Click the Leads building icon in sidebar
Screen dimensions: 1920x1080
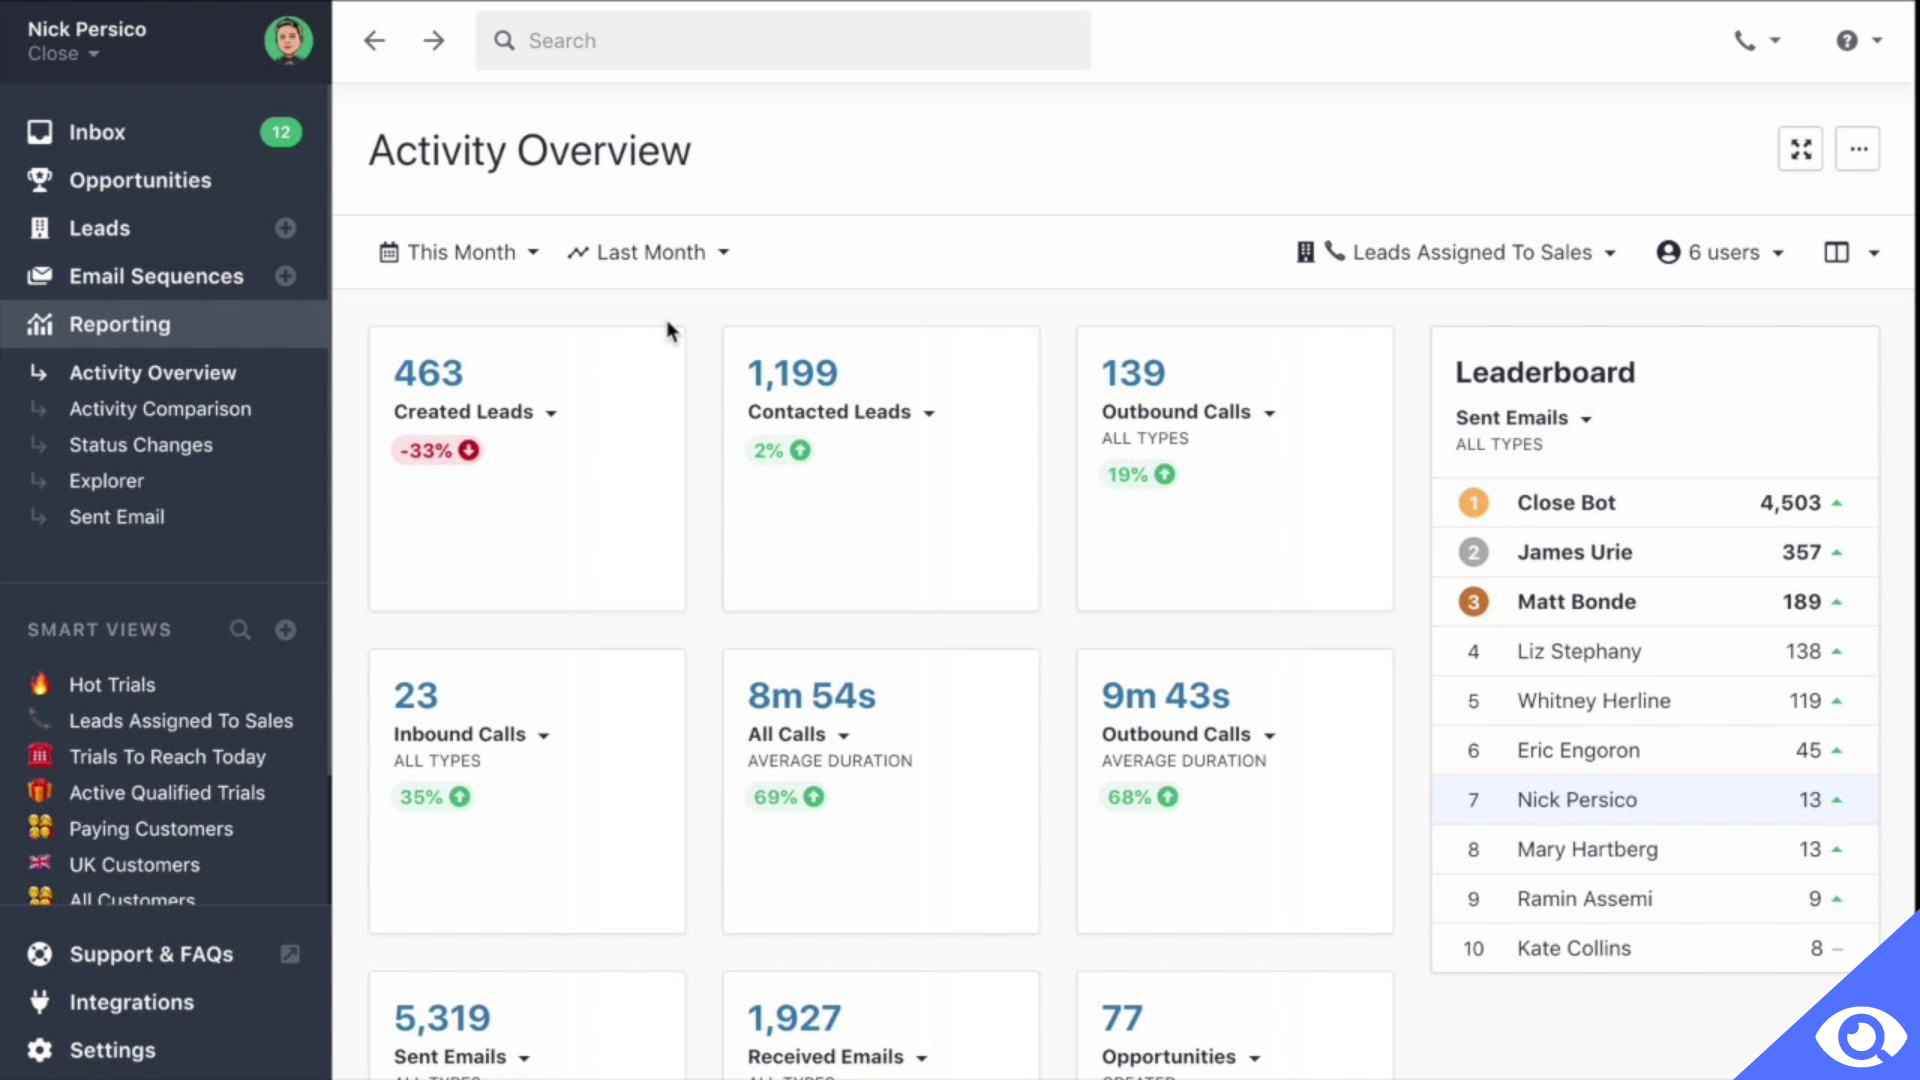(x=40, y=228)
